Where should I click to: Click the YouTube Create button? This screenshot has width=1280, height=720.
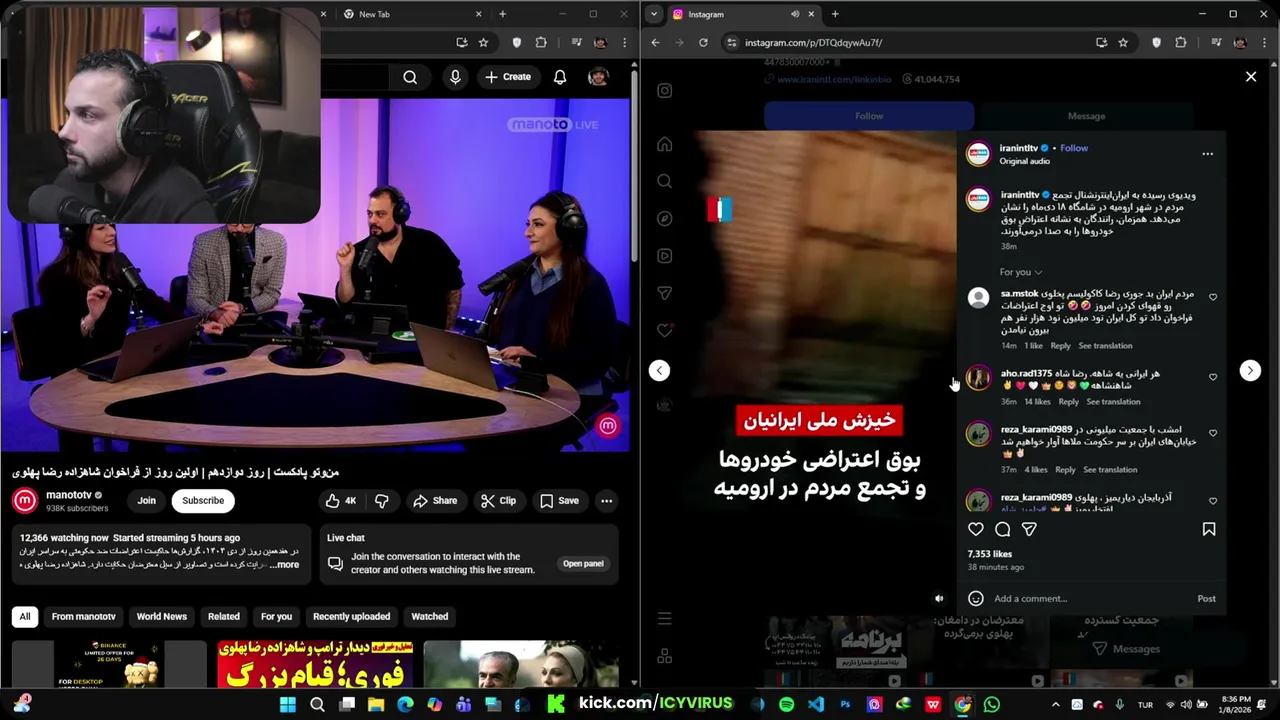tap(508, 77)
